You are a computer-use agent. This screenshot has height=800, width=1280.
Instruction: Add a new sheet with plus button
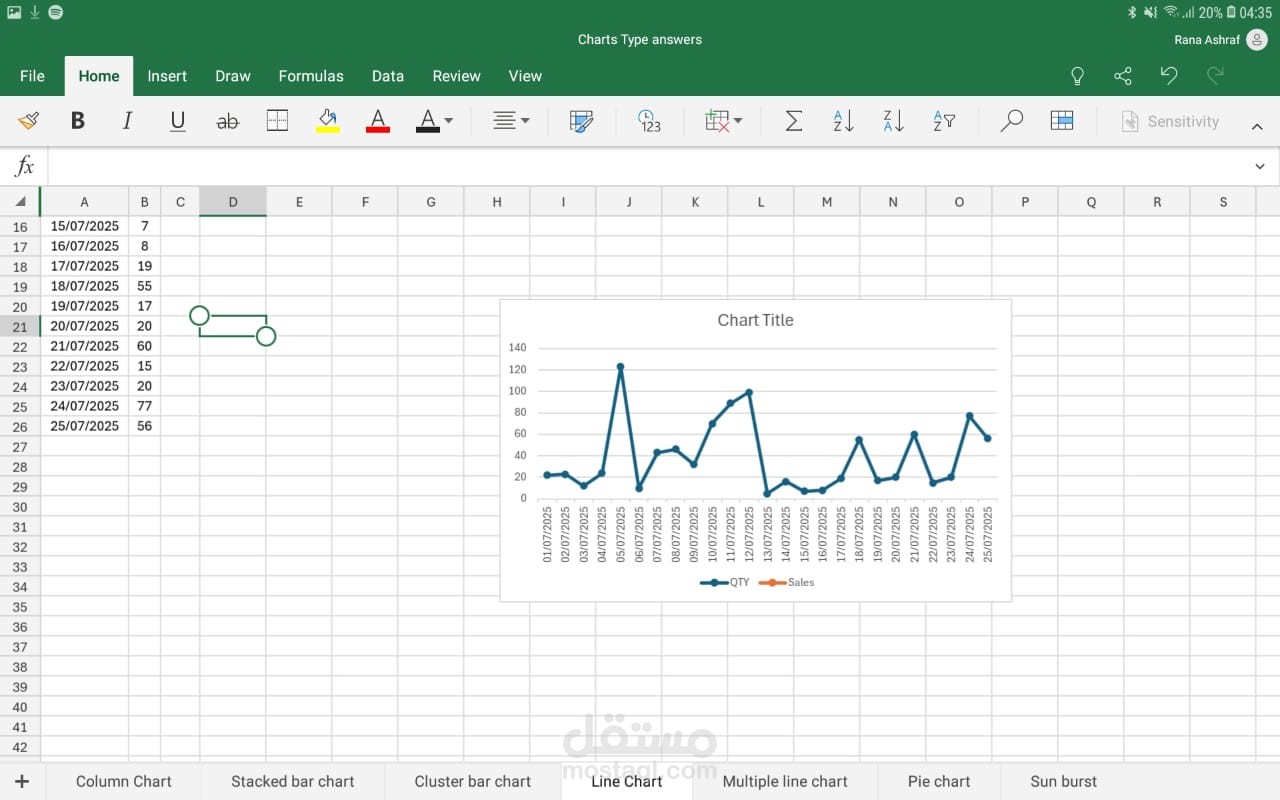22,781
